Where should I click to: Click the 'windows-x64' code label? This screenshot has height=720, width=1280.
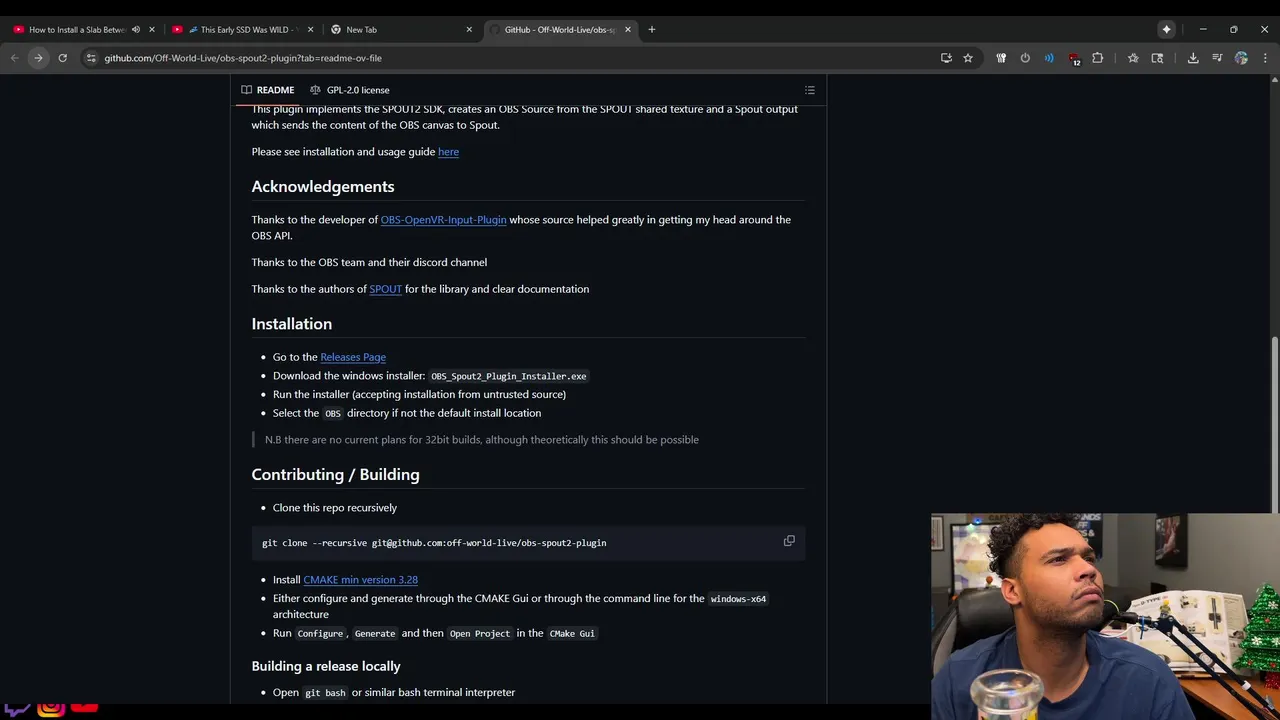738,599
